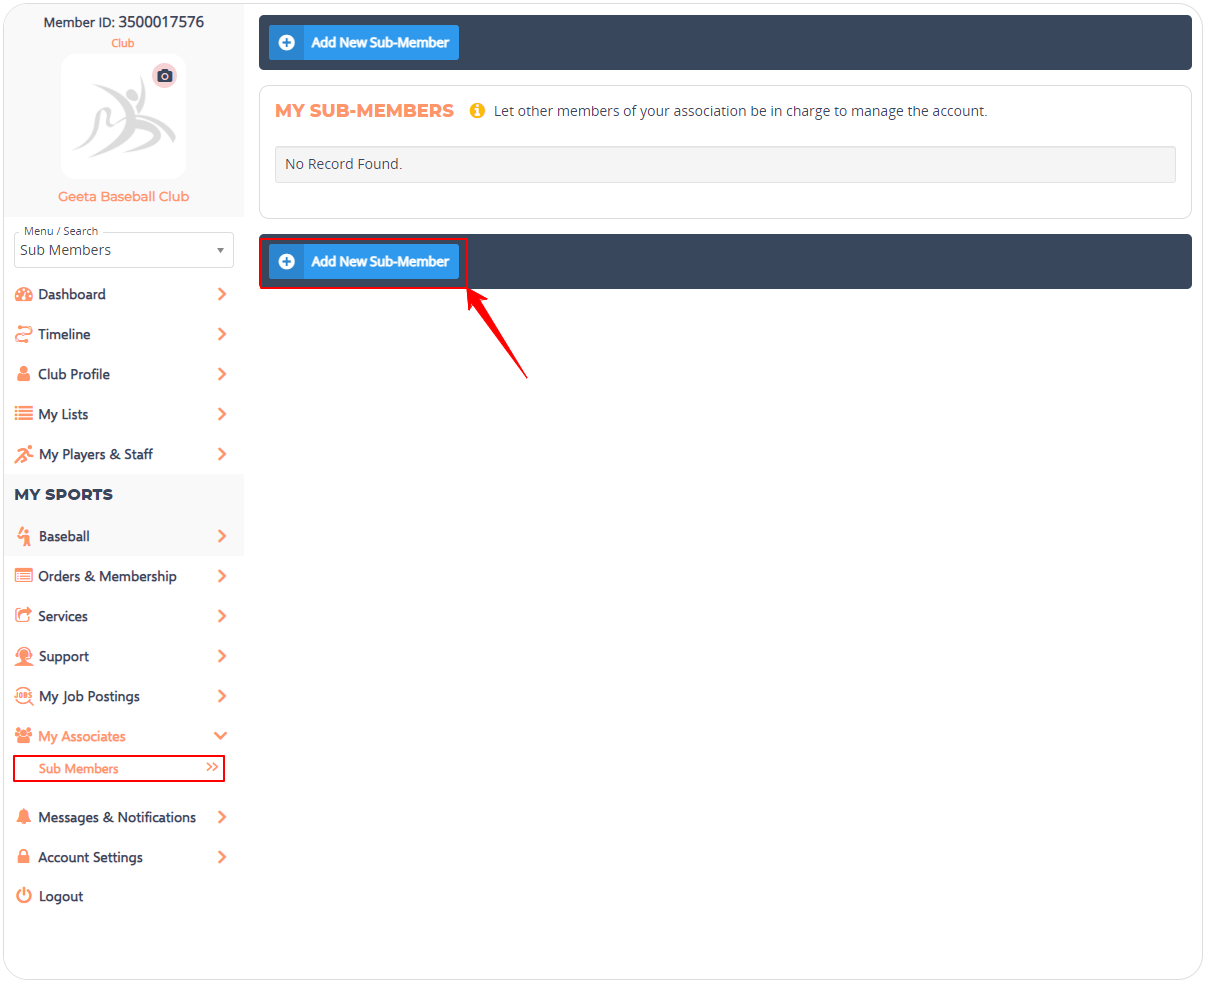The height and width of the screenshot is (983, 1205).
Task: Click the lower Add New Sub-Member button
Action: 364,262
